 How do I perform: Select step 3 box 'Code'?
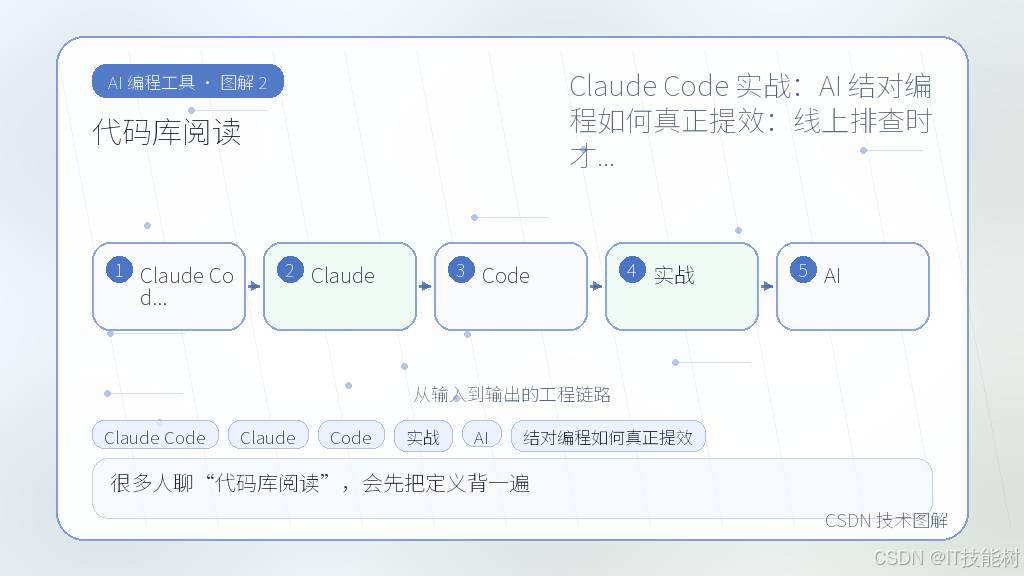[511, 287]
